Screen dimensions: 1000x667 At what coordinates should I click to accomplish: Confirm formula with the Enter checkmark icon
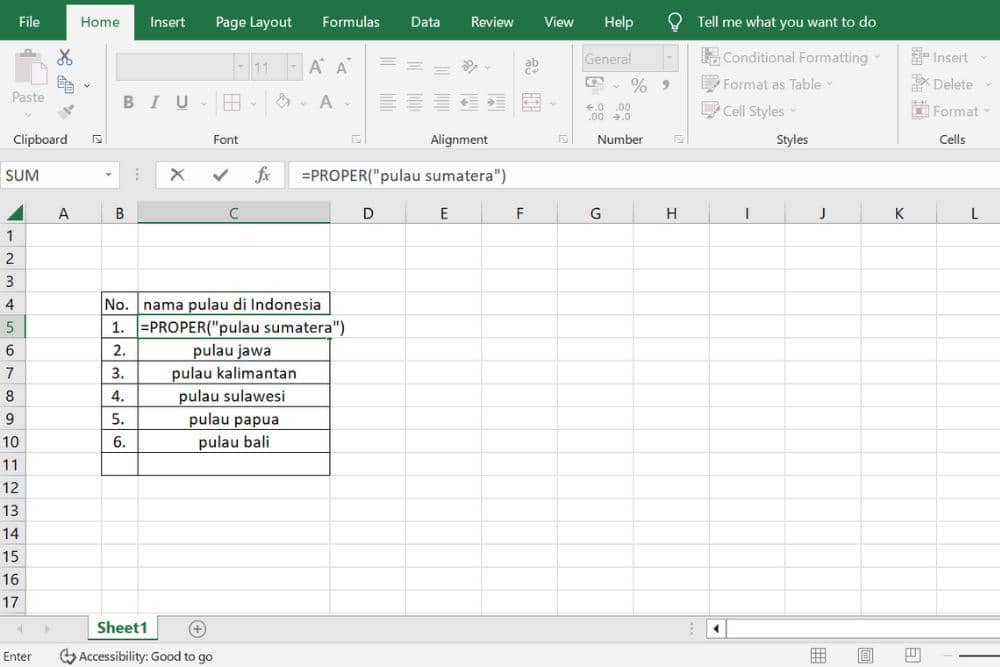(x=220, y=175)
